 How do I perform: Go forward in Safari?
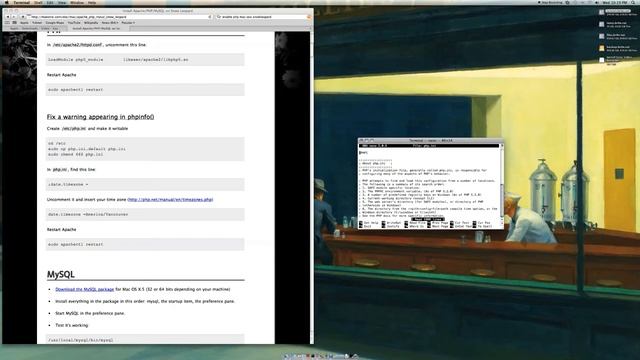click(13, 17)
